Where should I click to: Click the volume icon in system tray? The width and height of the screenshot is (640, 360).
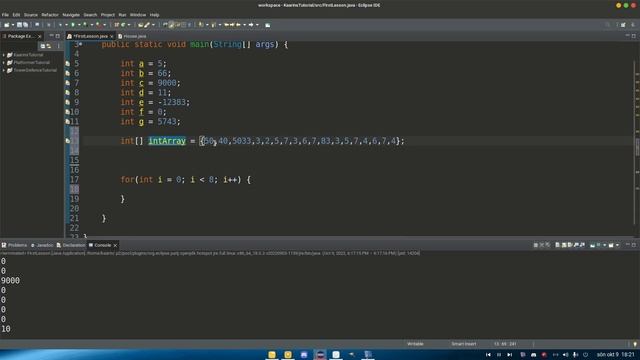(565, 355)
